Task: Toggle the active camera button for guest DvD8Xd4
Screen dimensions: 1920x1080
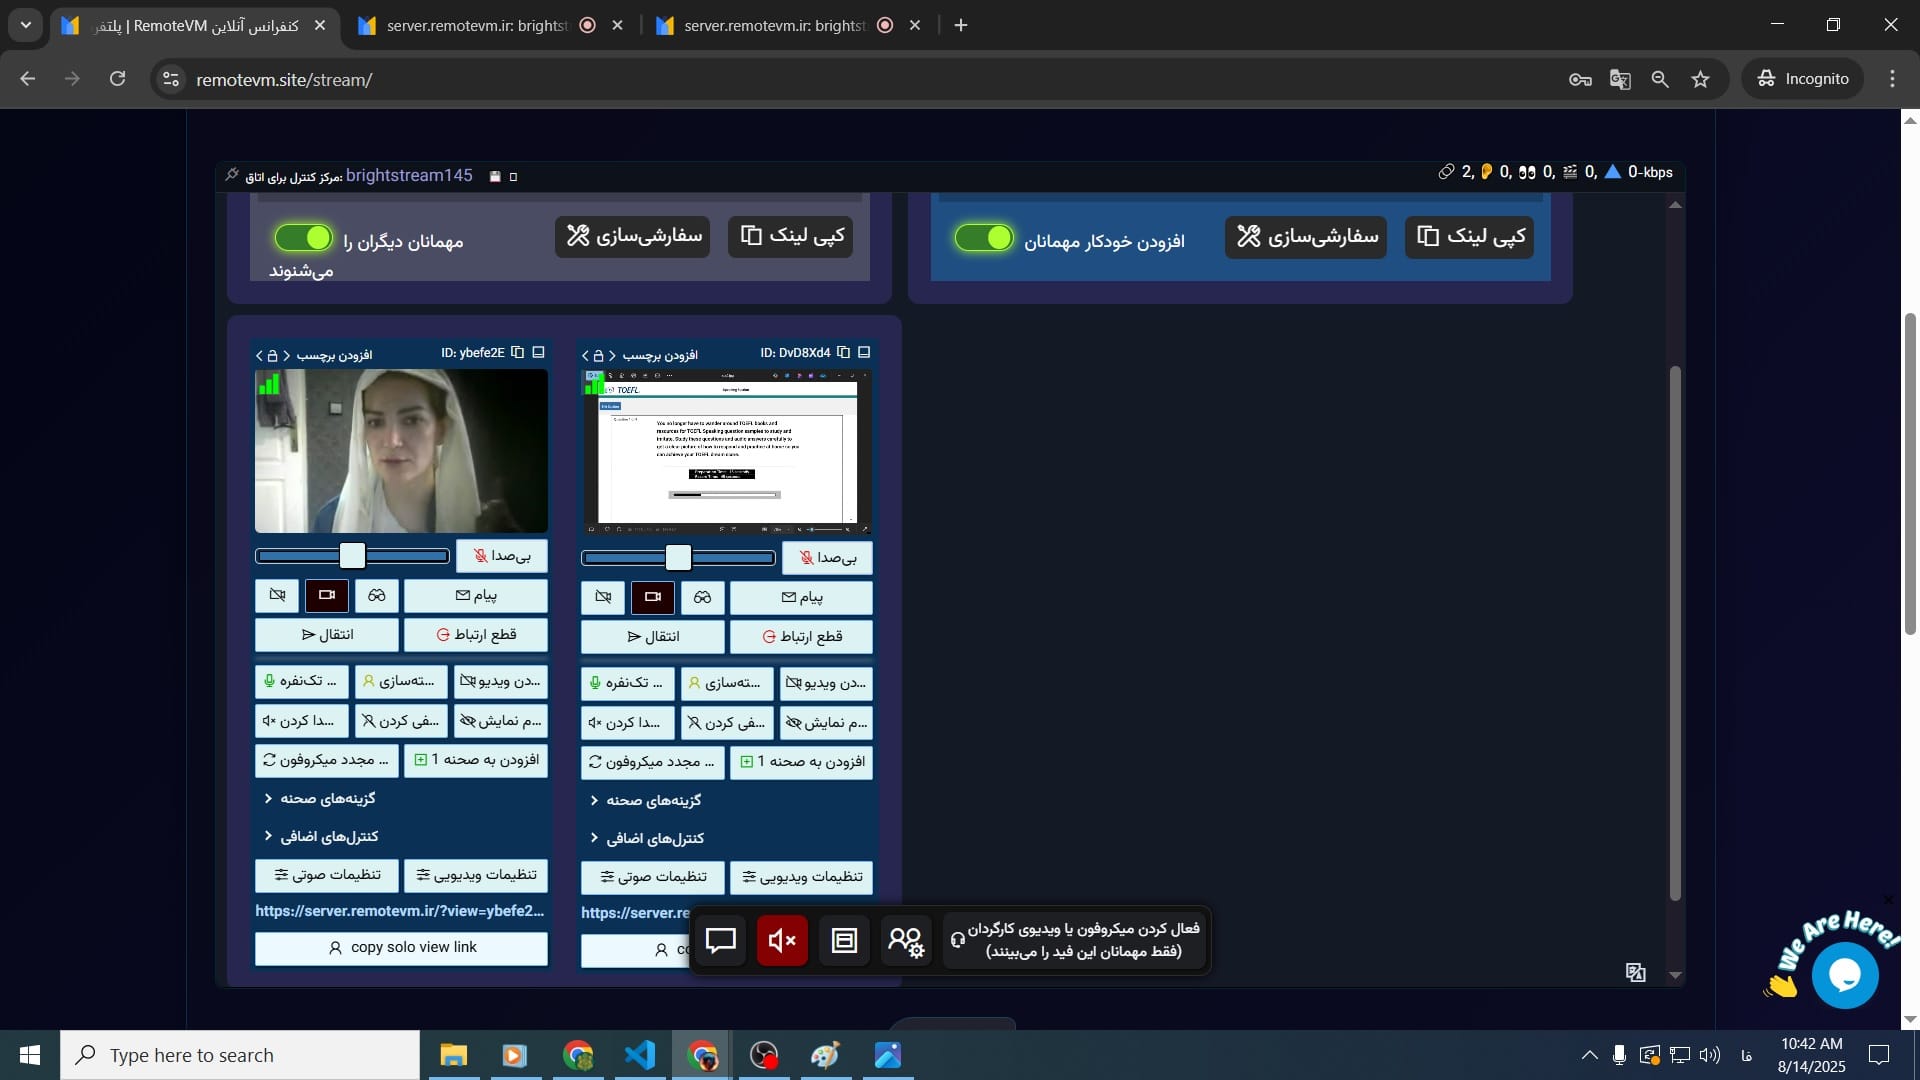Action: click(x=652, y=597)
